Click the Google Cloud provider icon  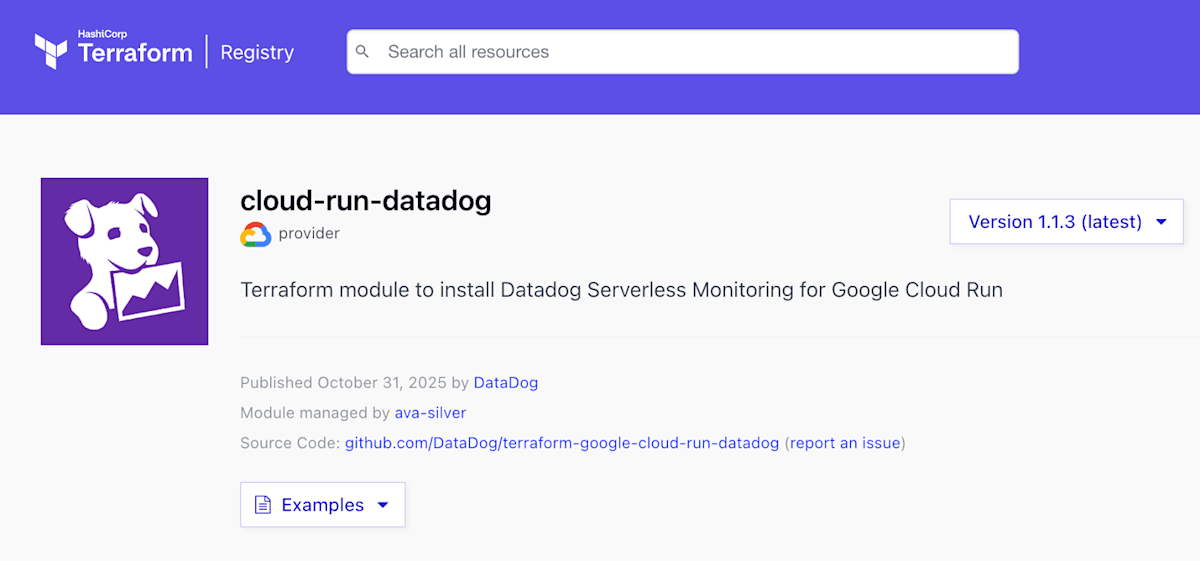[256, 234]
